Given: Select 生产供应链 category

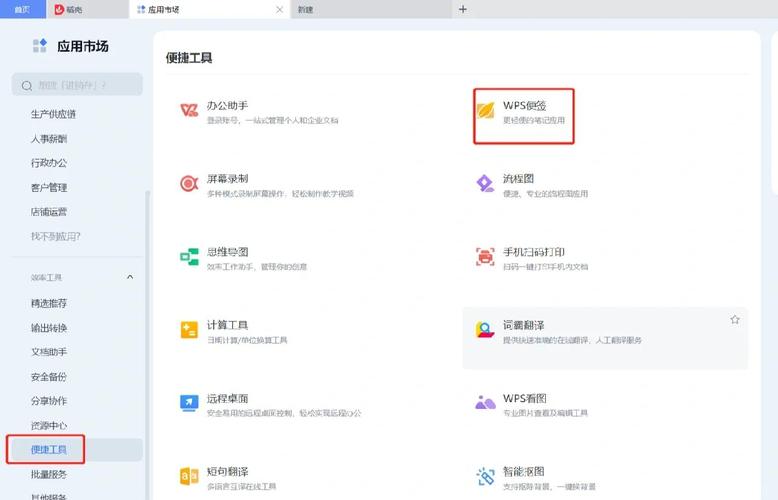Looking at the screenshot, I should pos(54,114).
